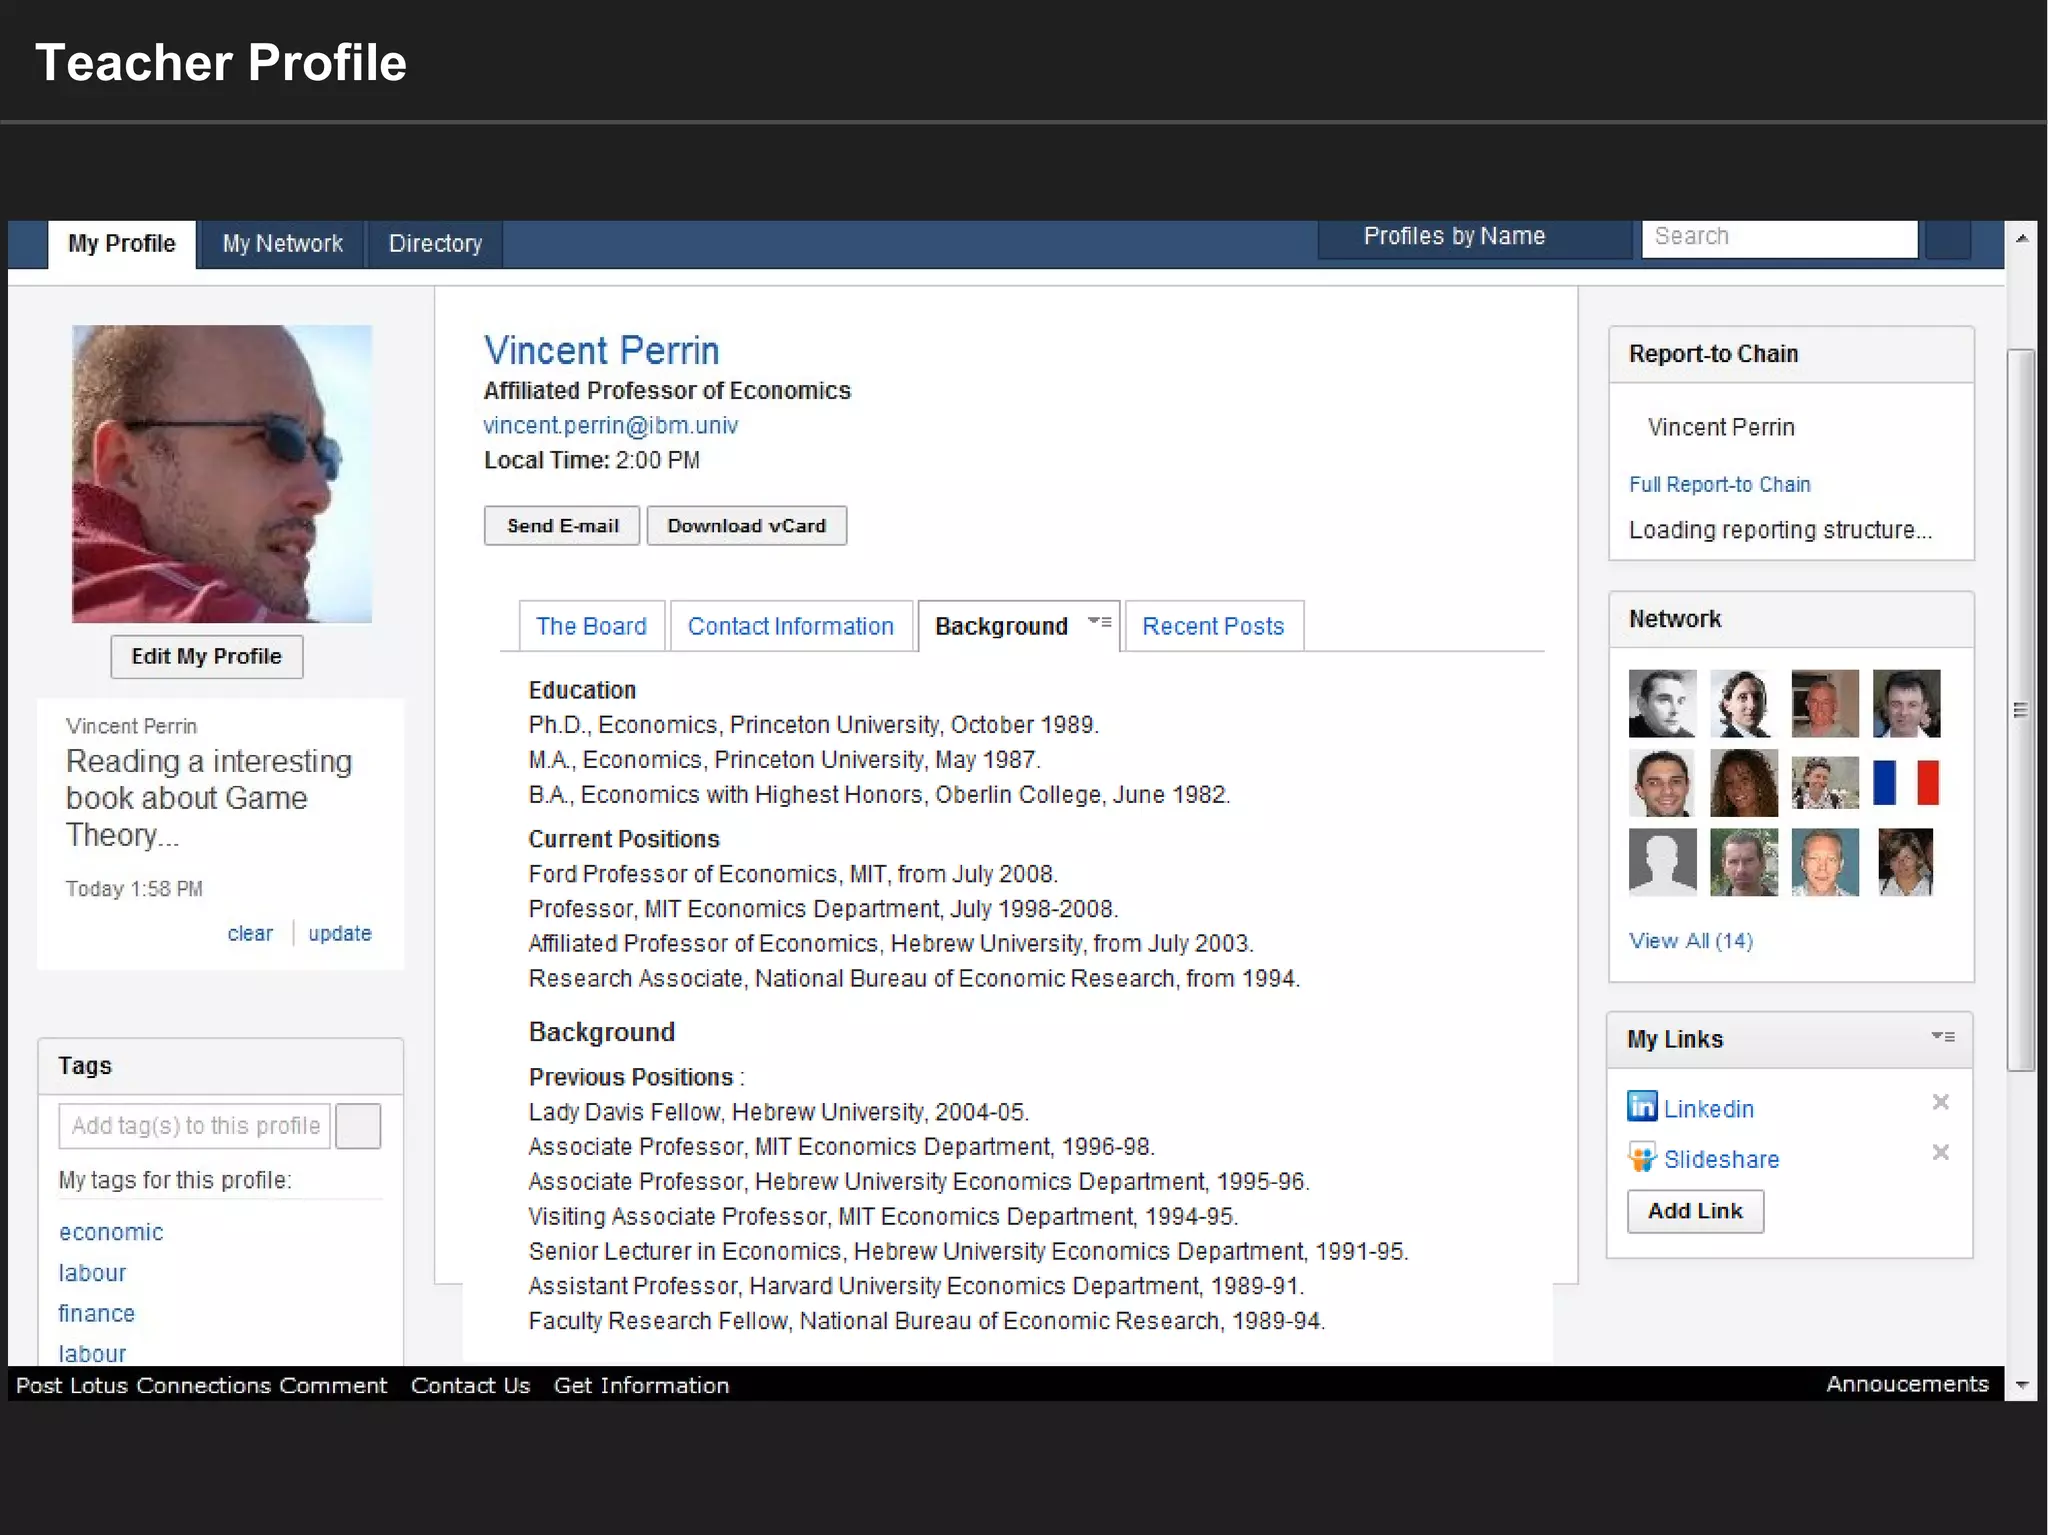Remove the Slideshare link with X
The width and height of the screenshot is (2048, 1535).
[1940, 1153]
